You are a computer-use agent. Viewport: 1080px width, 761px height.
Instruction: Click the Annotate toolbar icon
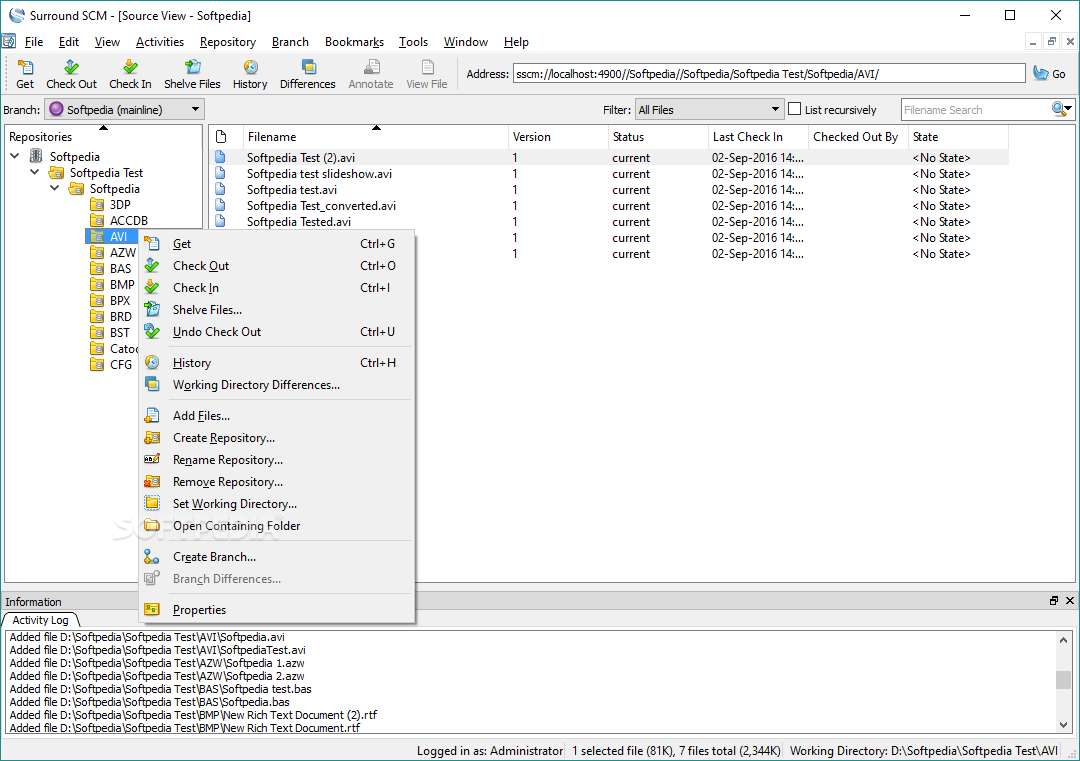371,74
